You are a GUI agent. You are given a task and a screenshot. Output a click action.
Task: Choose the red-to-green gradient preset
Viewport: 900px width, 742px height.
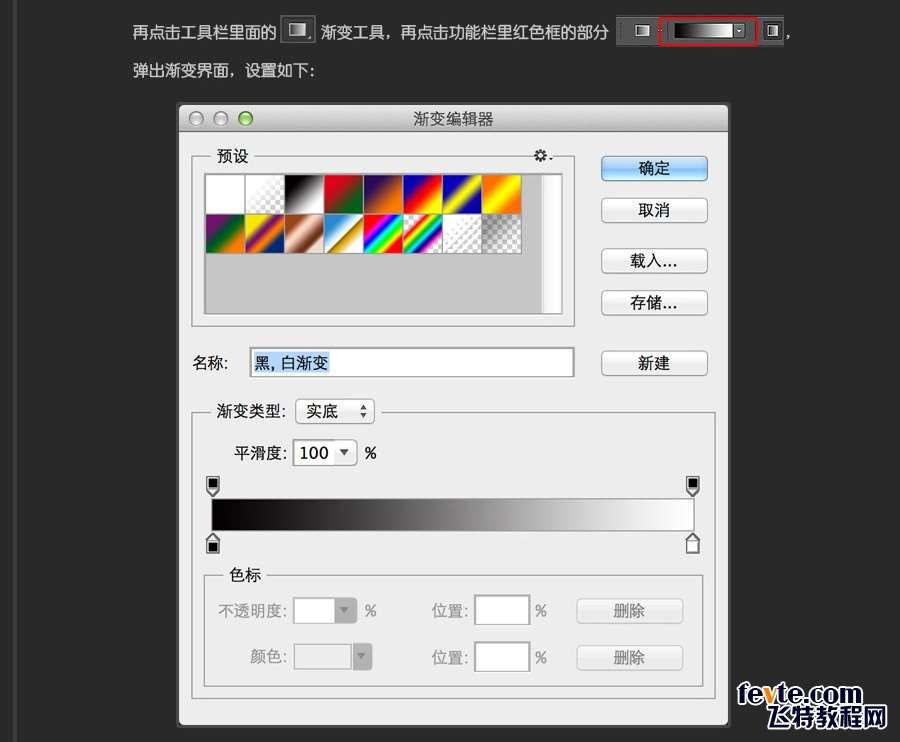click(344, 195)
